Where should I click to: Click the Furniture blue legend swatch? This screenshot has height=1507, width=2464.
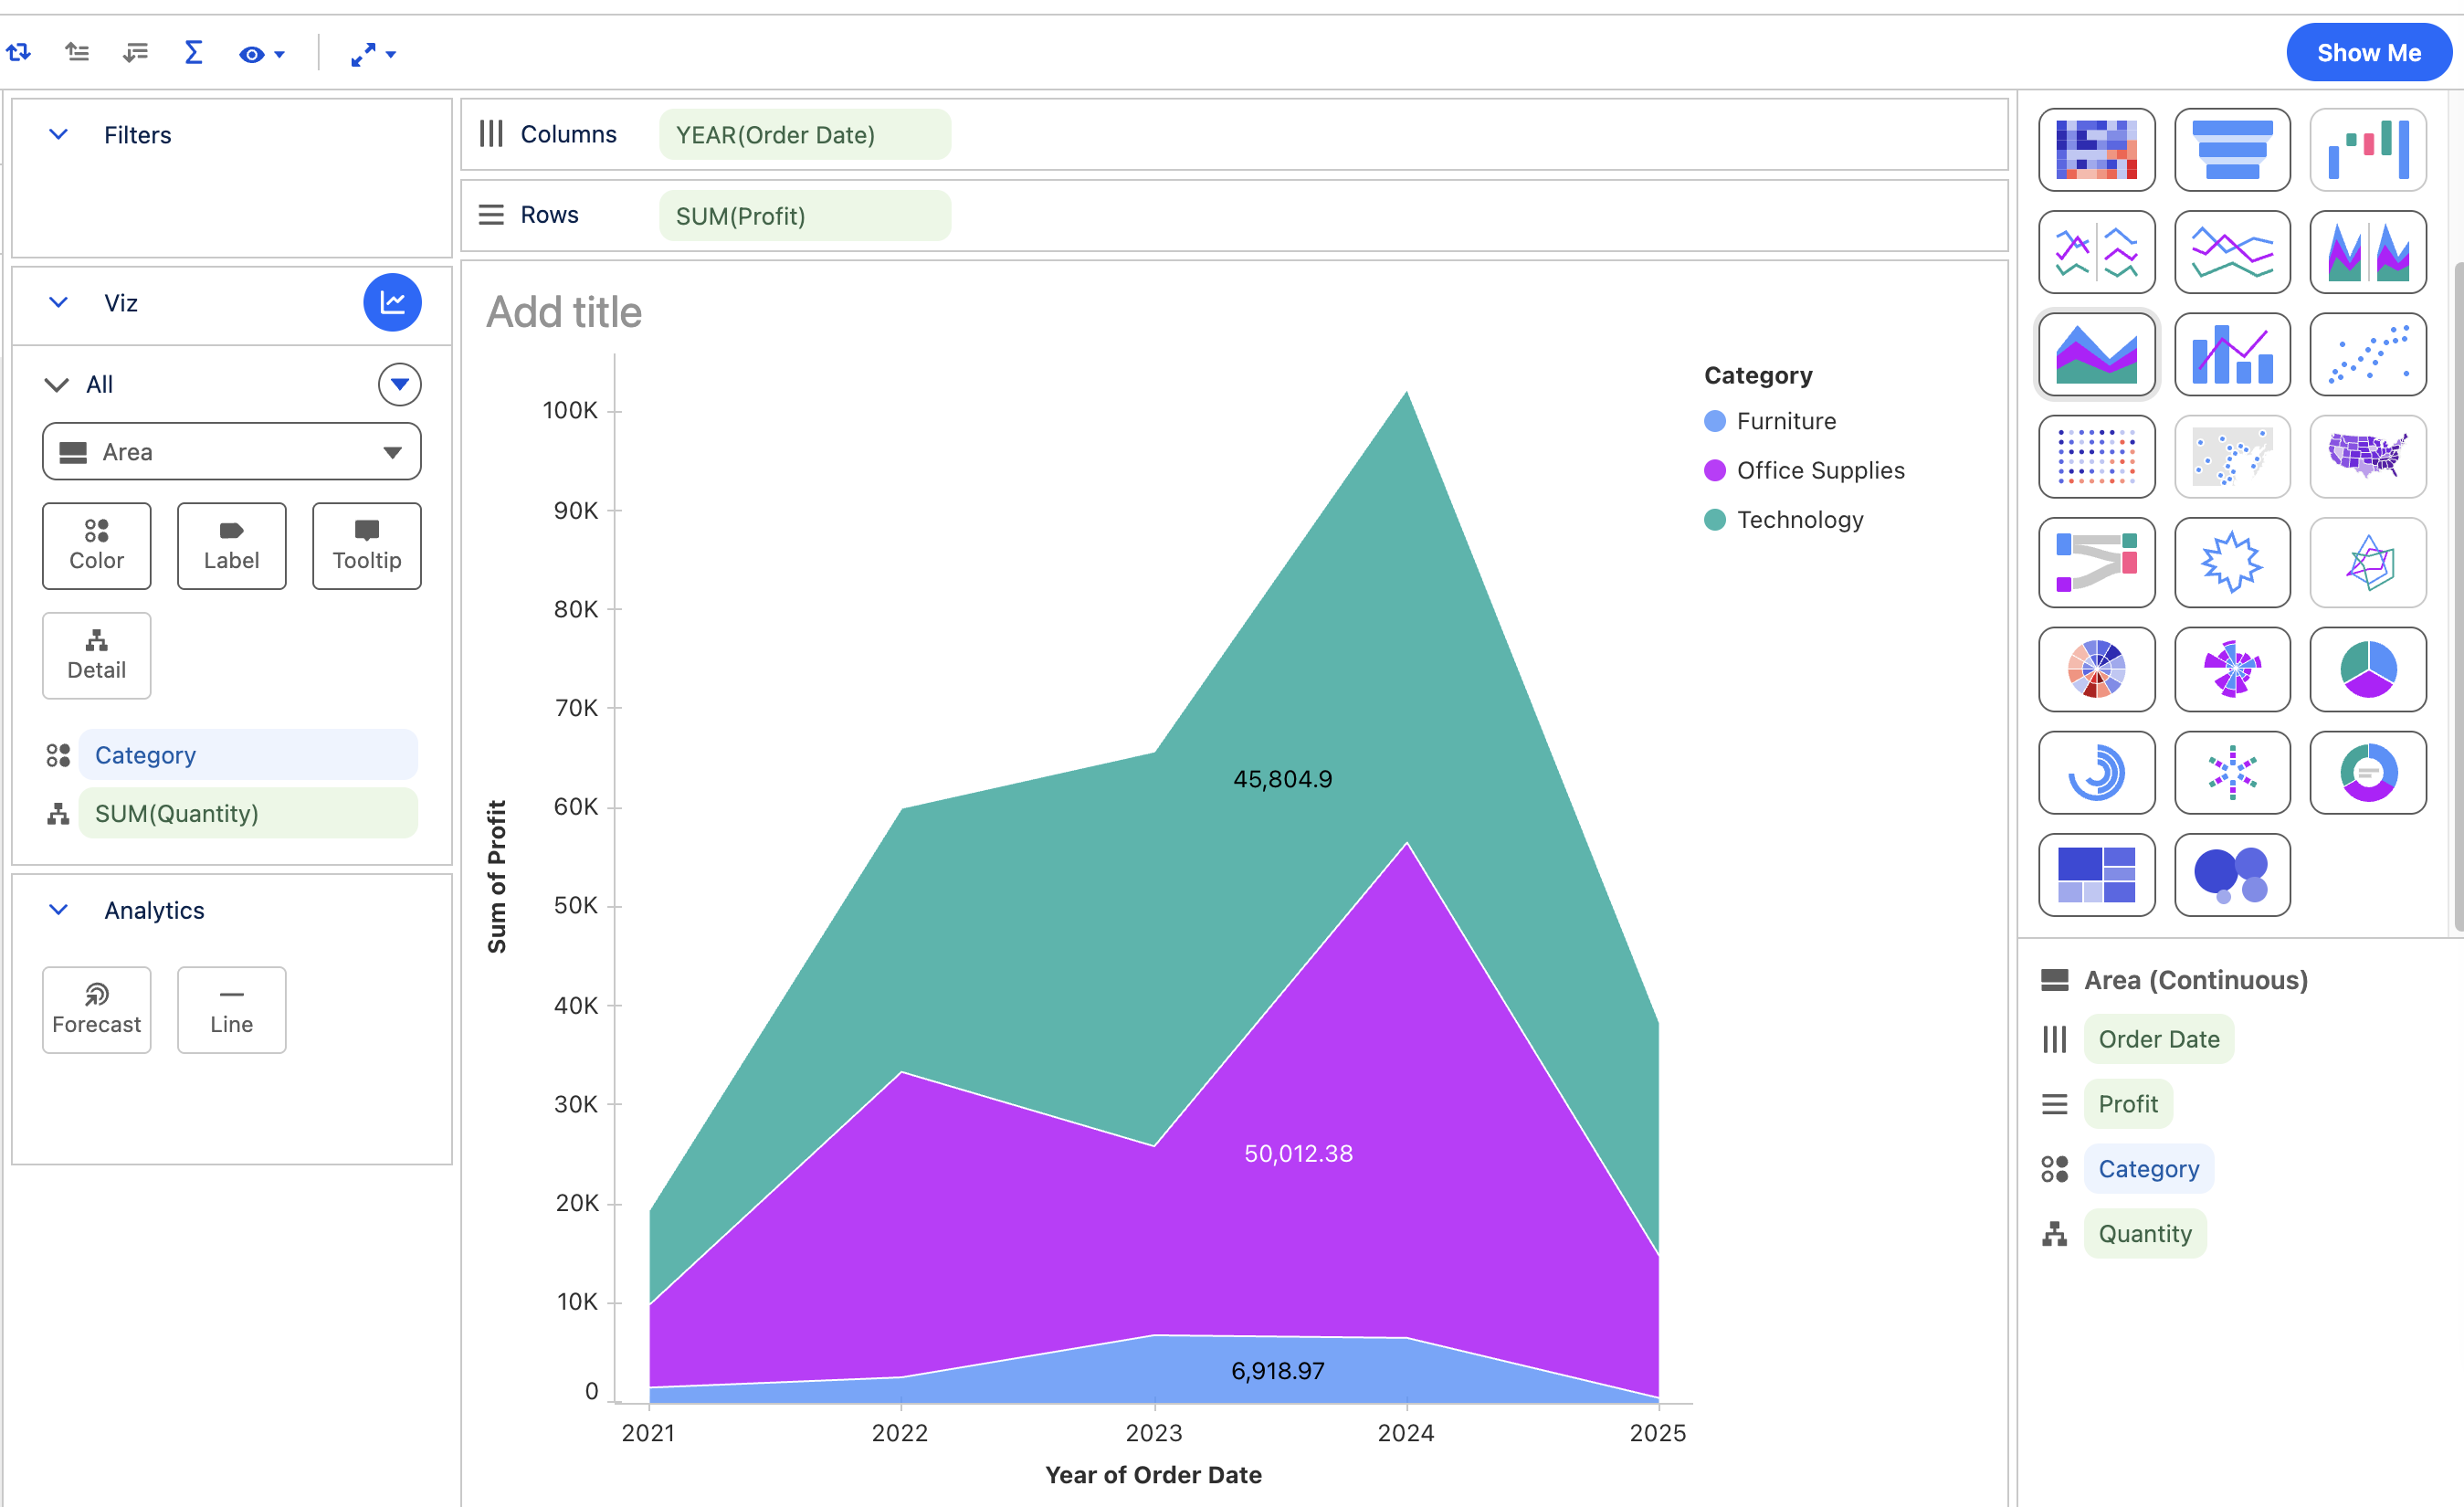pyautogui.click(x=1715, y=421)
